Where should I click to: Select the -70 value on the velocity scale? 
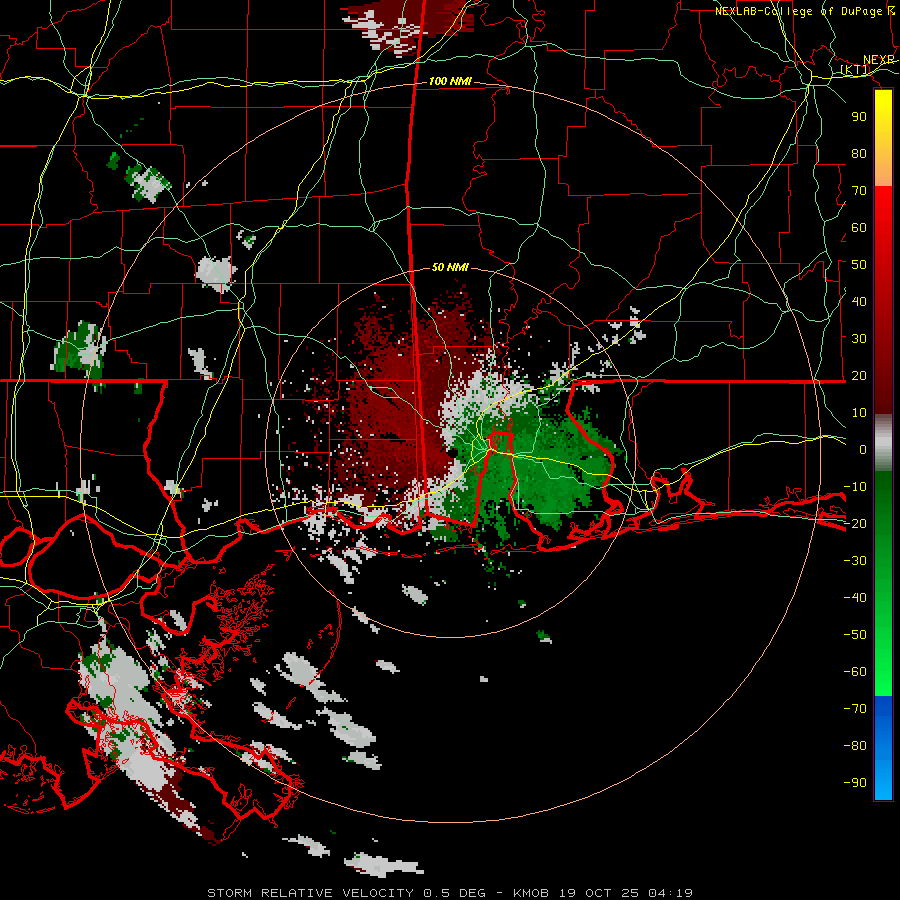click(855, 708)
